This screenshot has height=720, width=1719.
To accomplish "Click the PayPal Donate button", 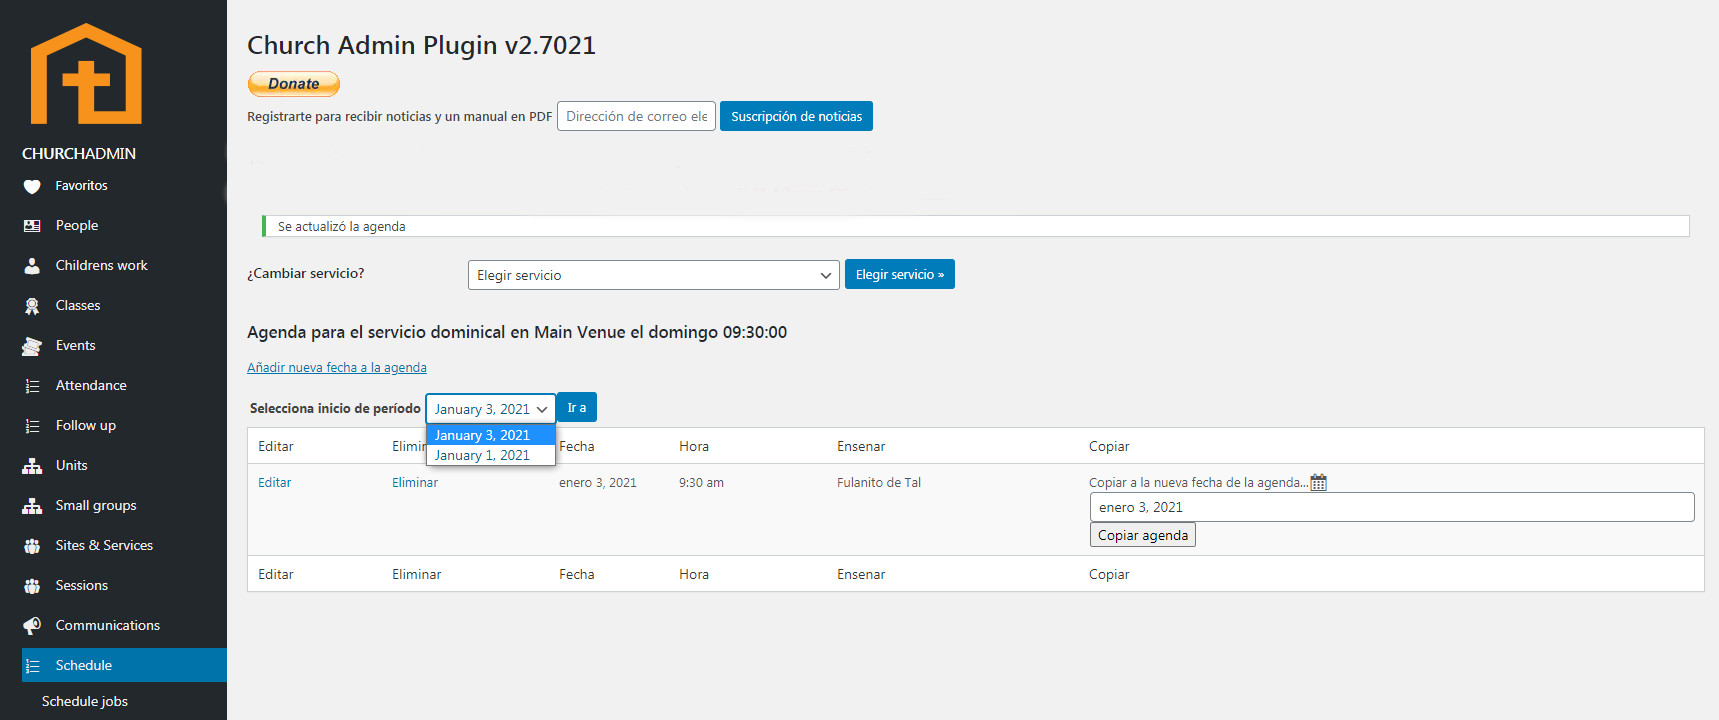I will click(294, 84).
